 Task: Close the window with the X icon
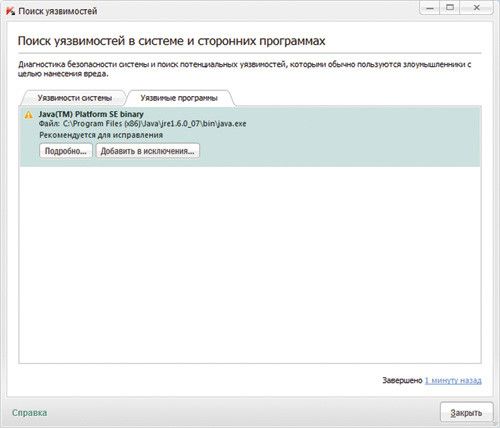(x=477, y=8)
